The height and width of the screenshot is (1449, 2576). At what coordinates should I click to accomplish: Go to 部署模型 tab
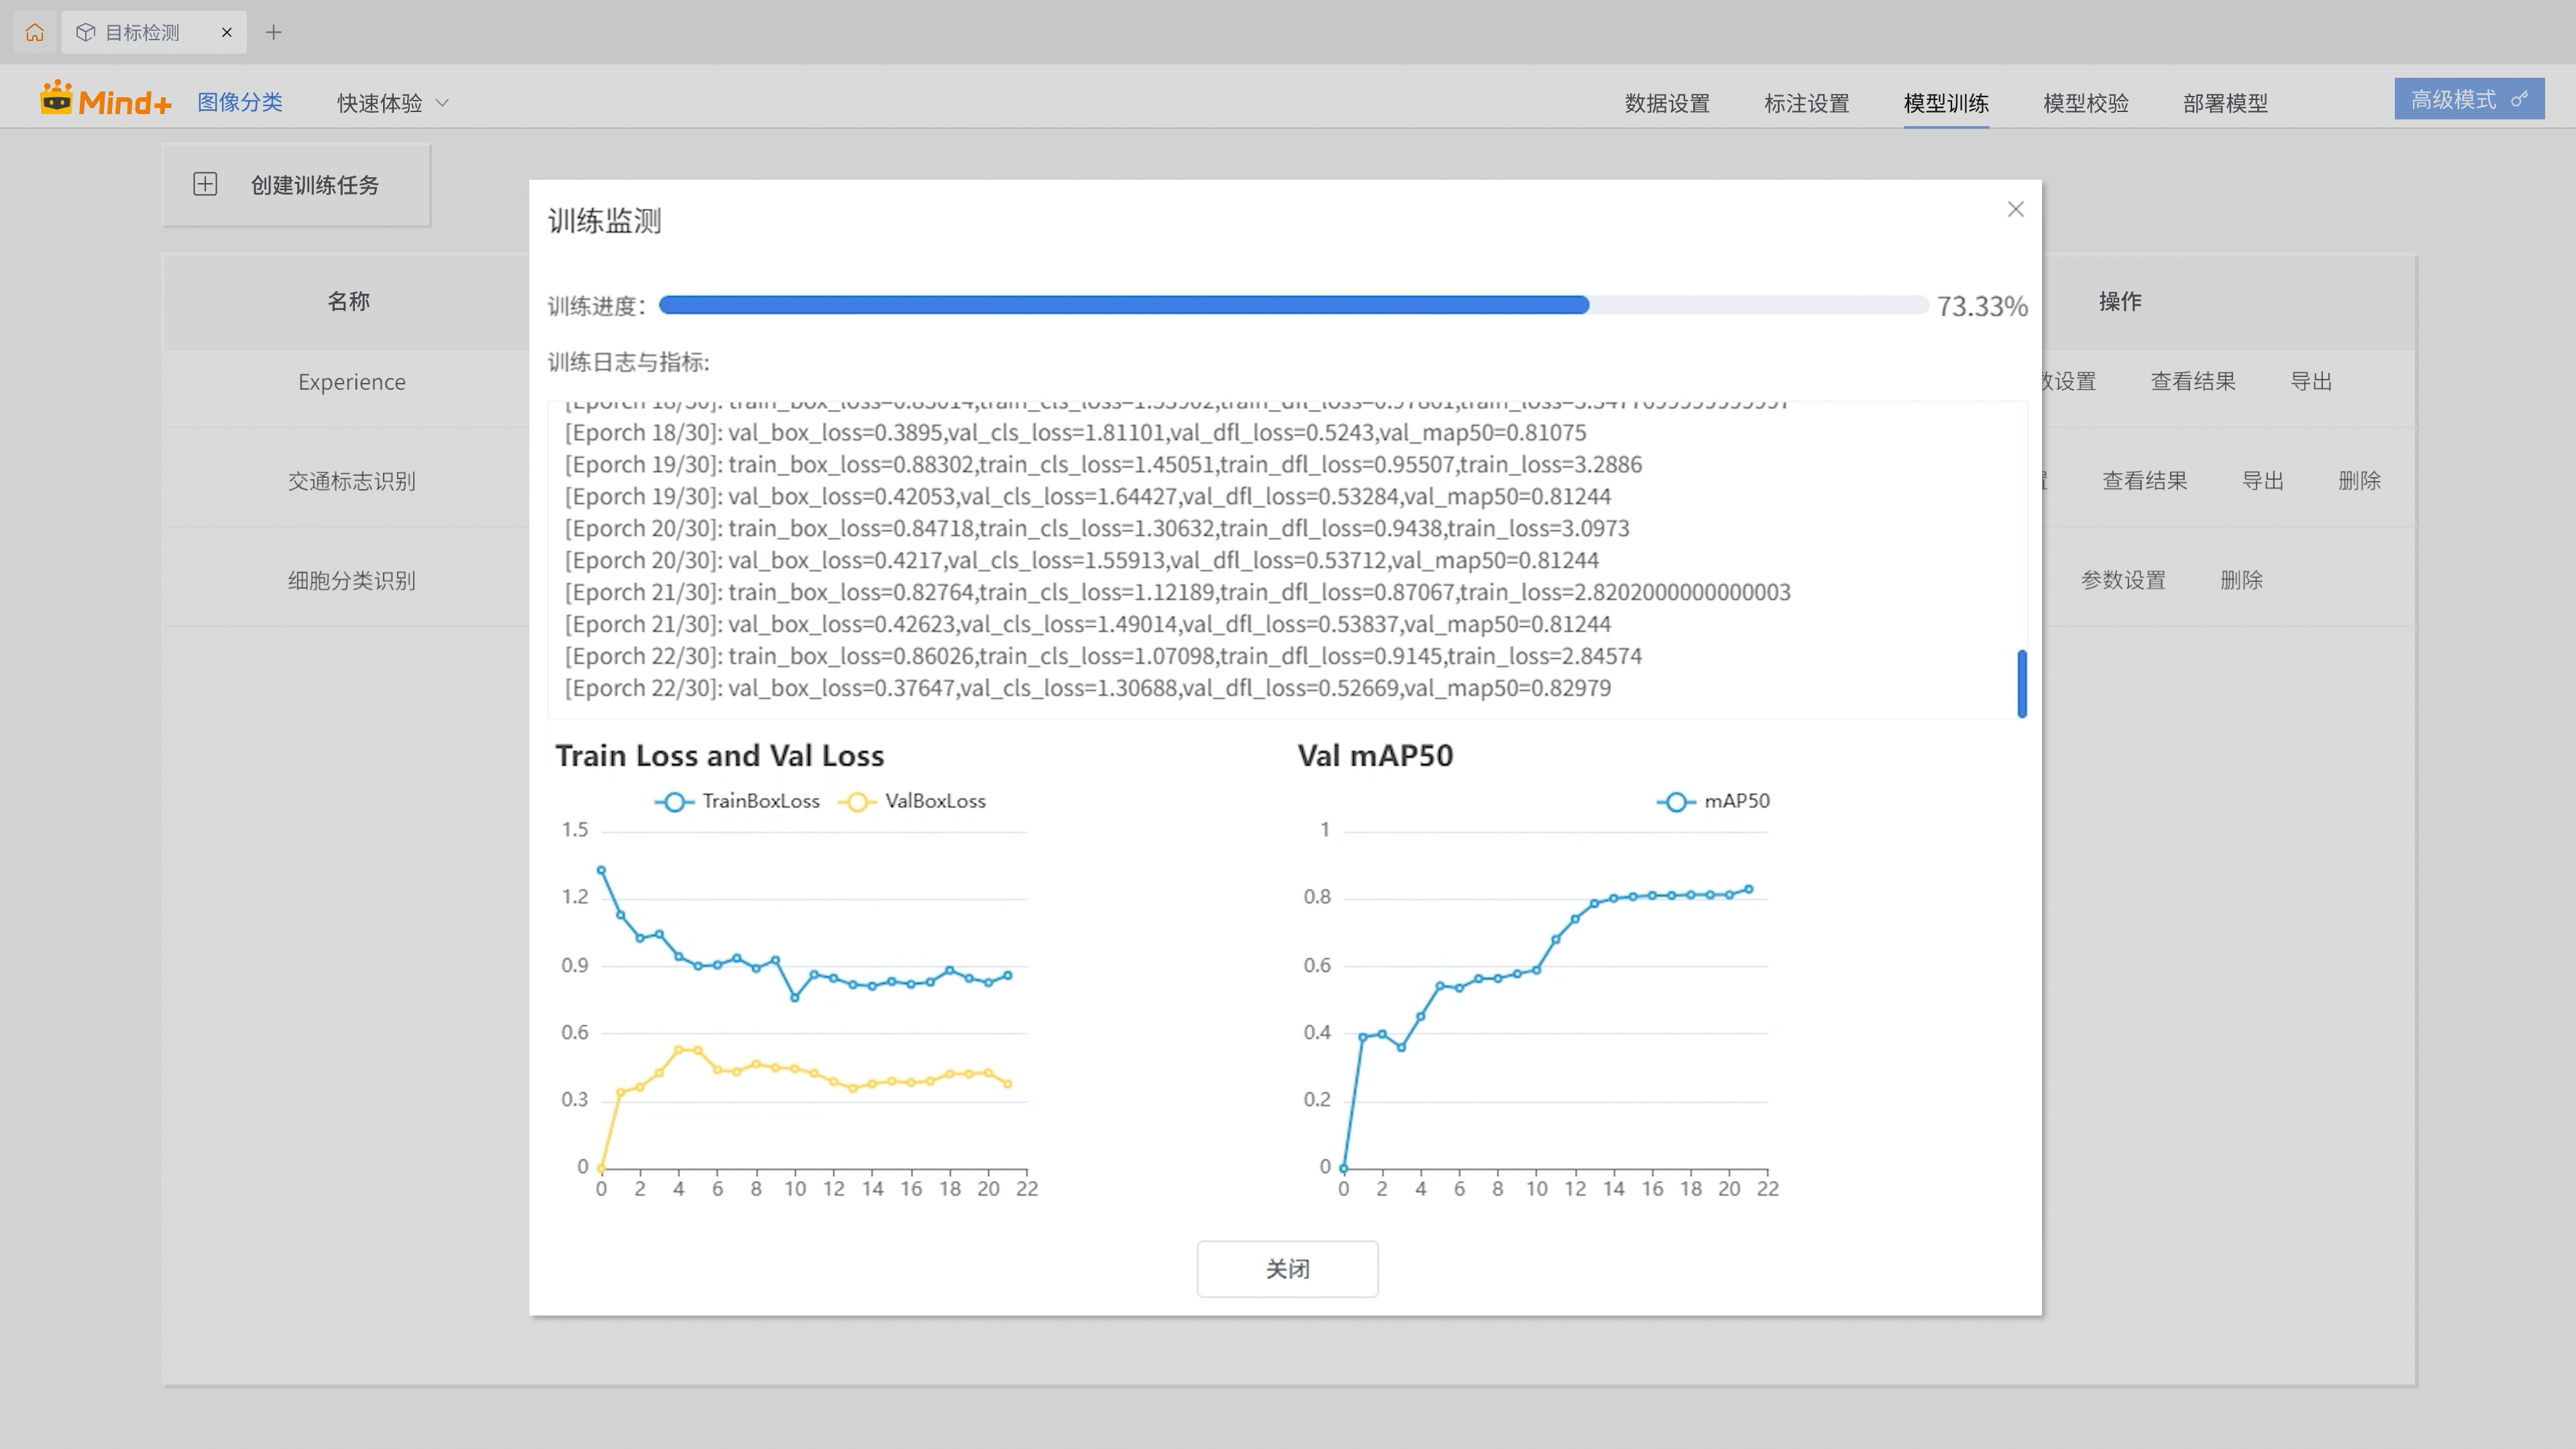tap(2224, 103)
